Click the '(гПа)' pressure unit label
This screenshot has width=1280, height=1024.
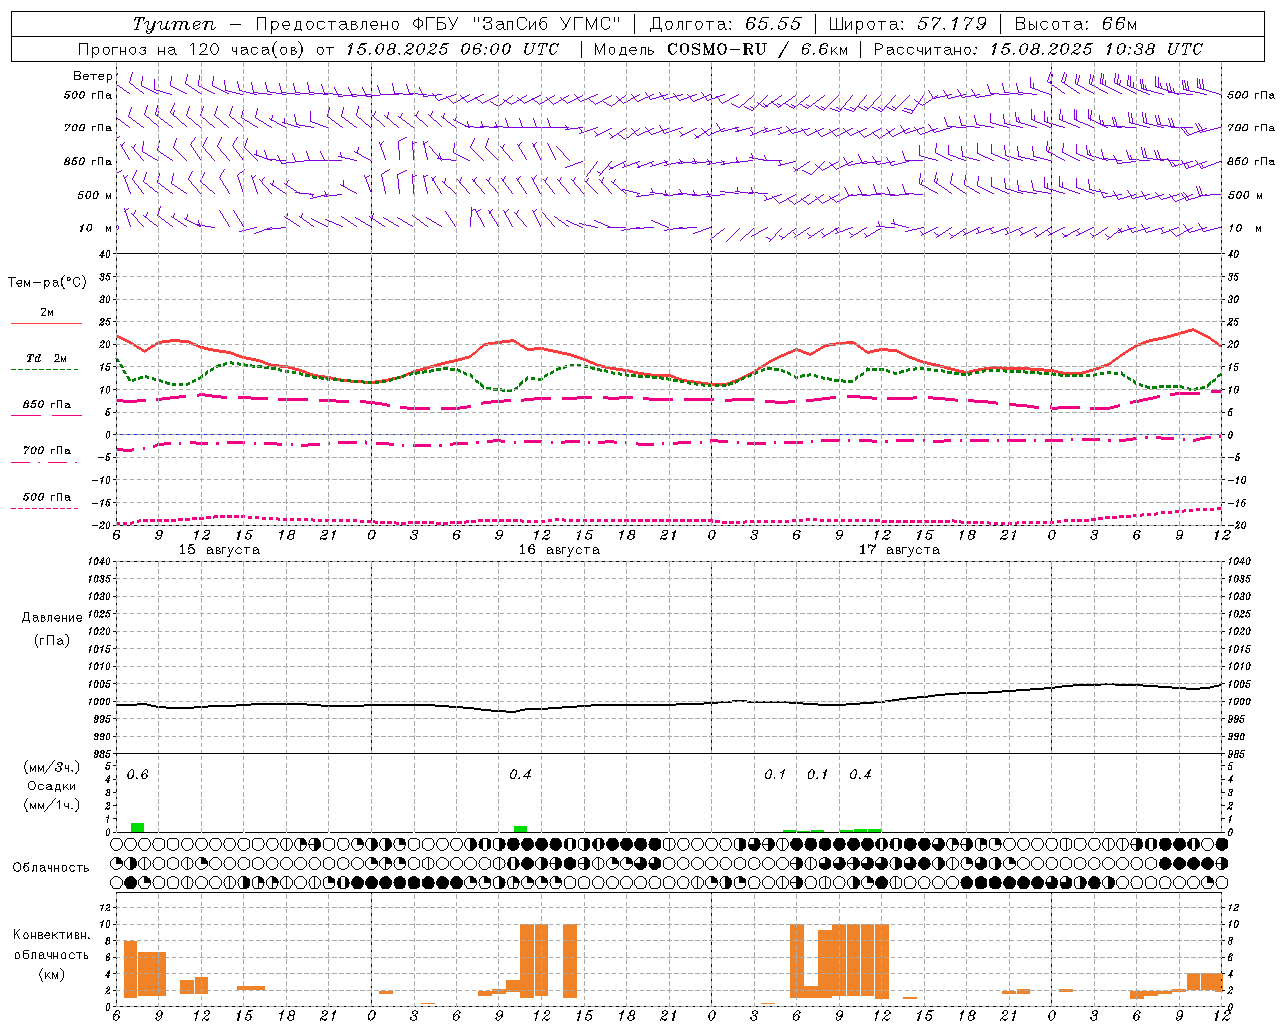pyautogui.click(x=52, y=641)
